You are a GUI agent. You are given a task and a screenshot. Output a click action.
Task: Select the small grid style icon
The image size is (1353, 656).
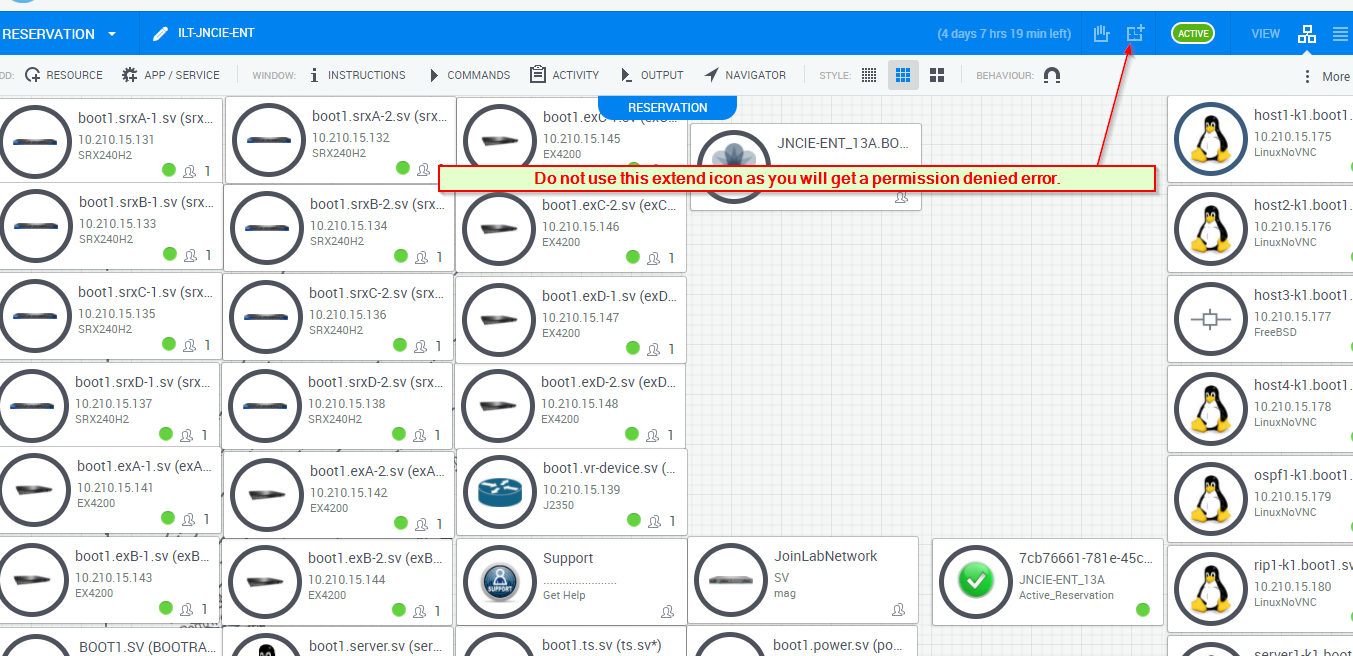(869, 75)
